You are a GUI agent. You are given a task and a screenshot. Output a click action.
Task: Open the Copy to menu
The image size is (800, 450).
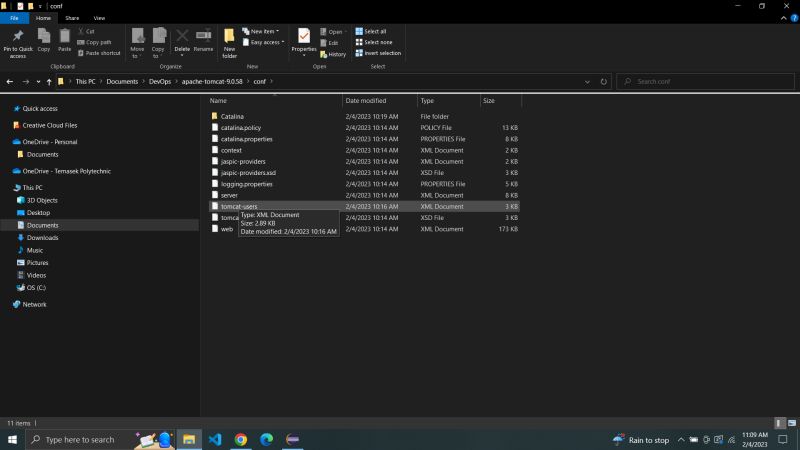coord(159,43)
